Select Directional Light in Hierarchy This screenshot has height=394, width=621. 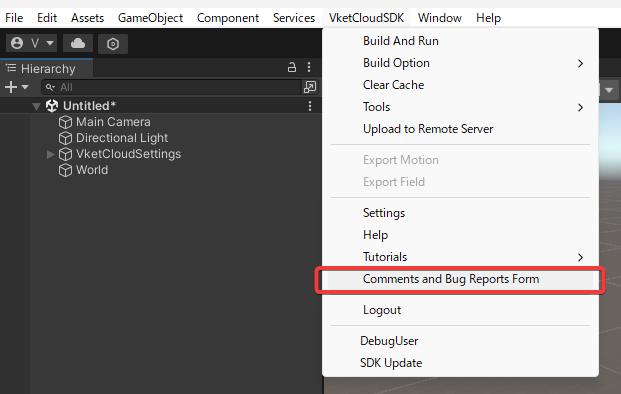(122, 138)
